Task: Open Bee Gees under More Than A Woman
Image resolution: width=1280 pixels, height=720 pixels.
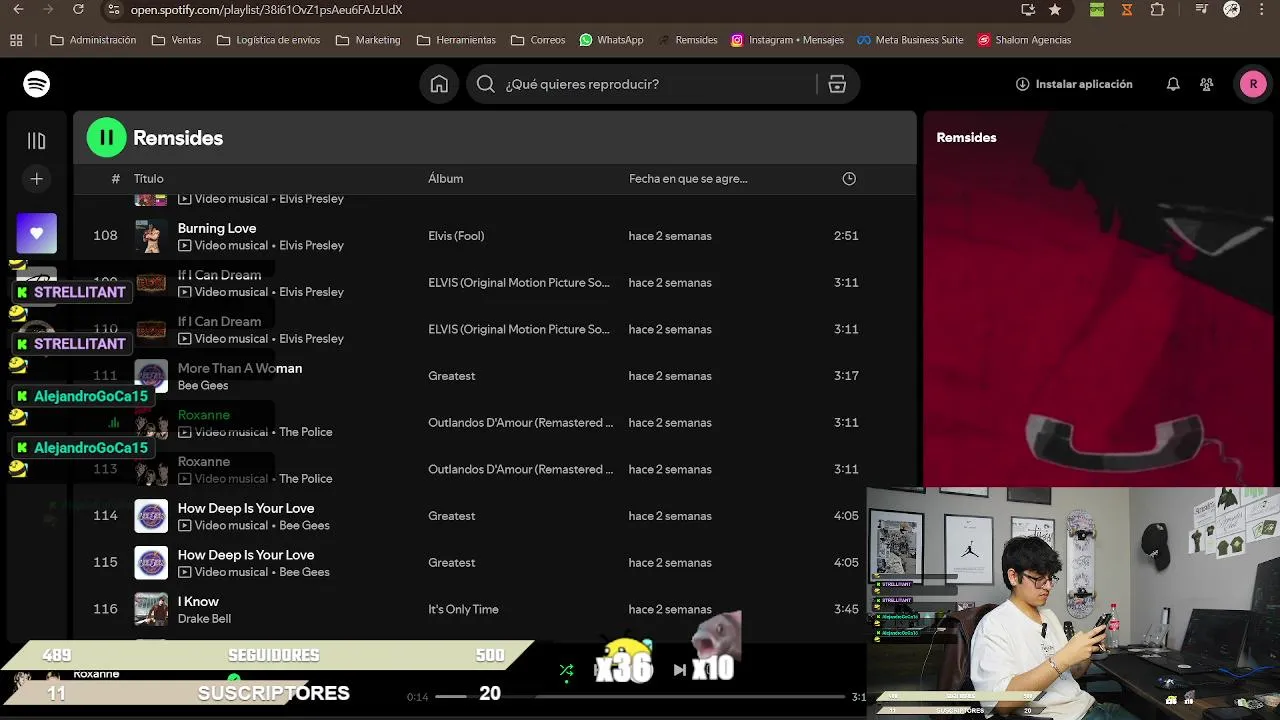Action: [203, 385]
